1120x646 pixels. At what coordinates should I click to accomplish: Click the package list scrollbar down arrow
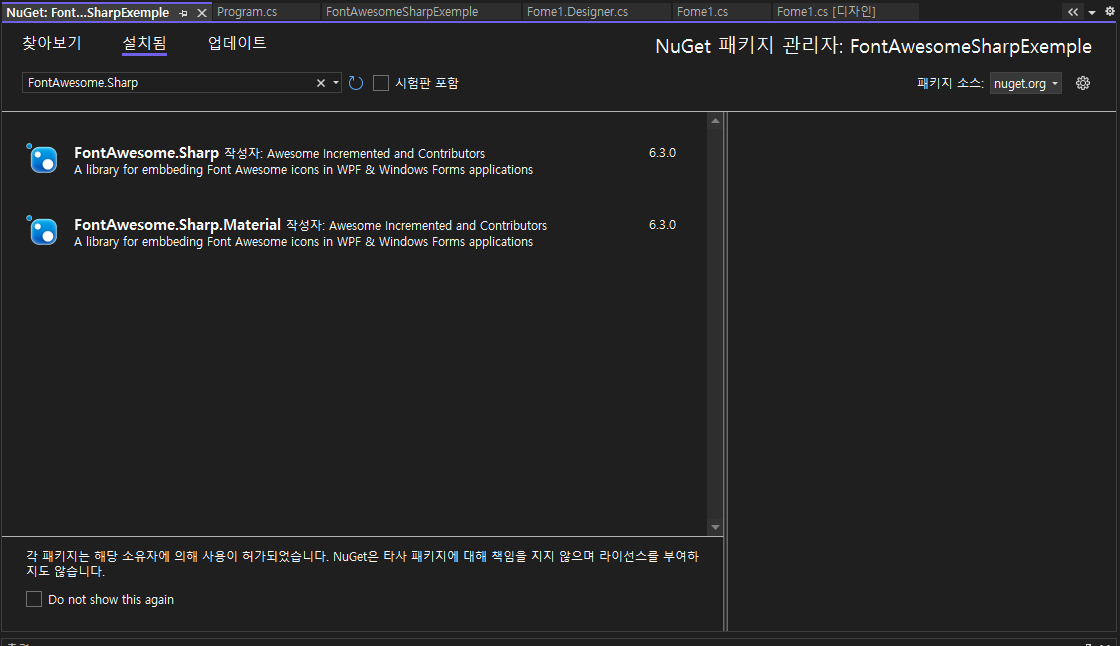pos(715,527)
